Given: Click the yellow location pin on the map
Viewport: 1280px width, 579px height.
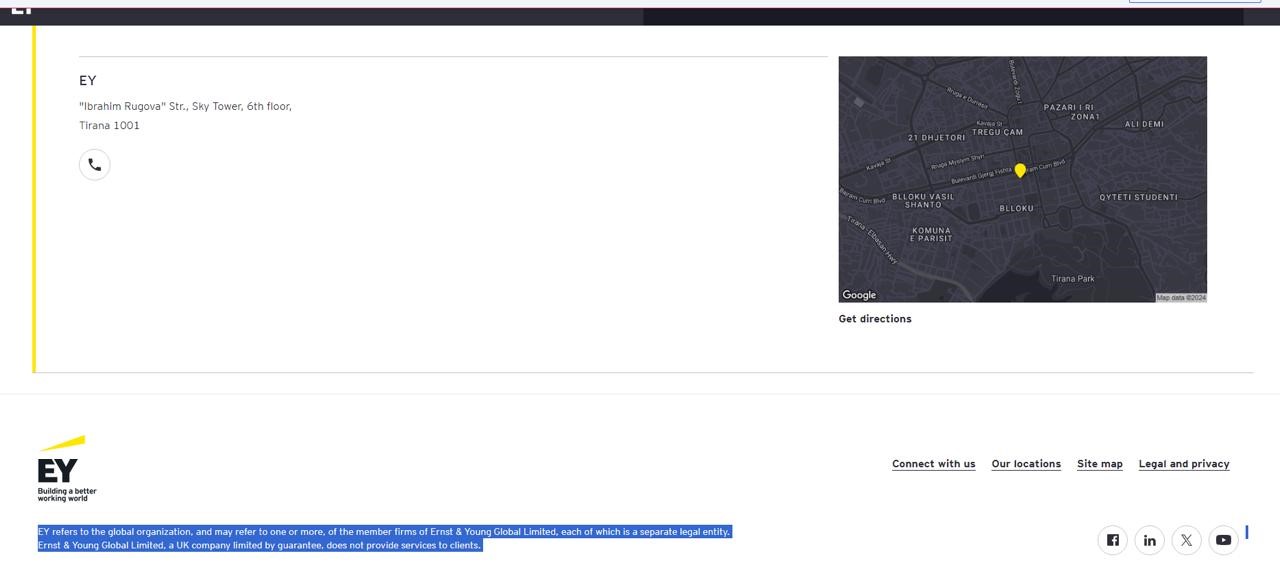Looking at the screenshot, I should point(1020,171).
